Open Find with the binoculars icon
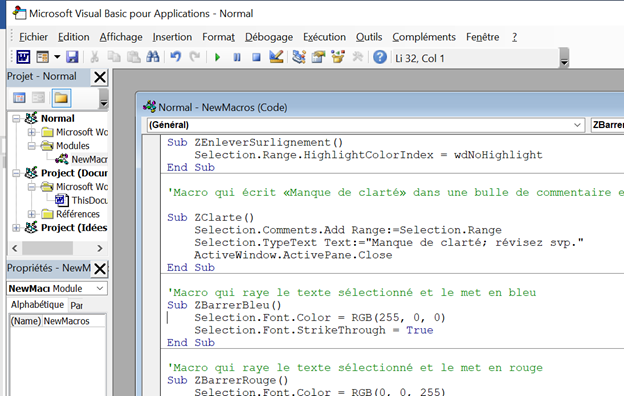The width and height of the screenshot is (624, 396). click(x=153, y=57)
